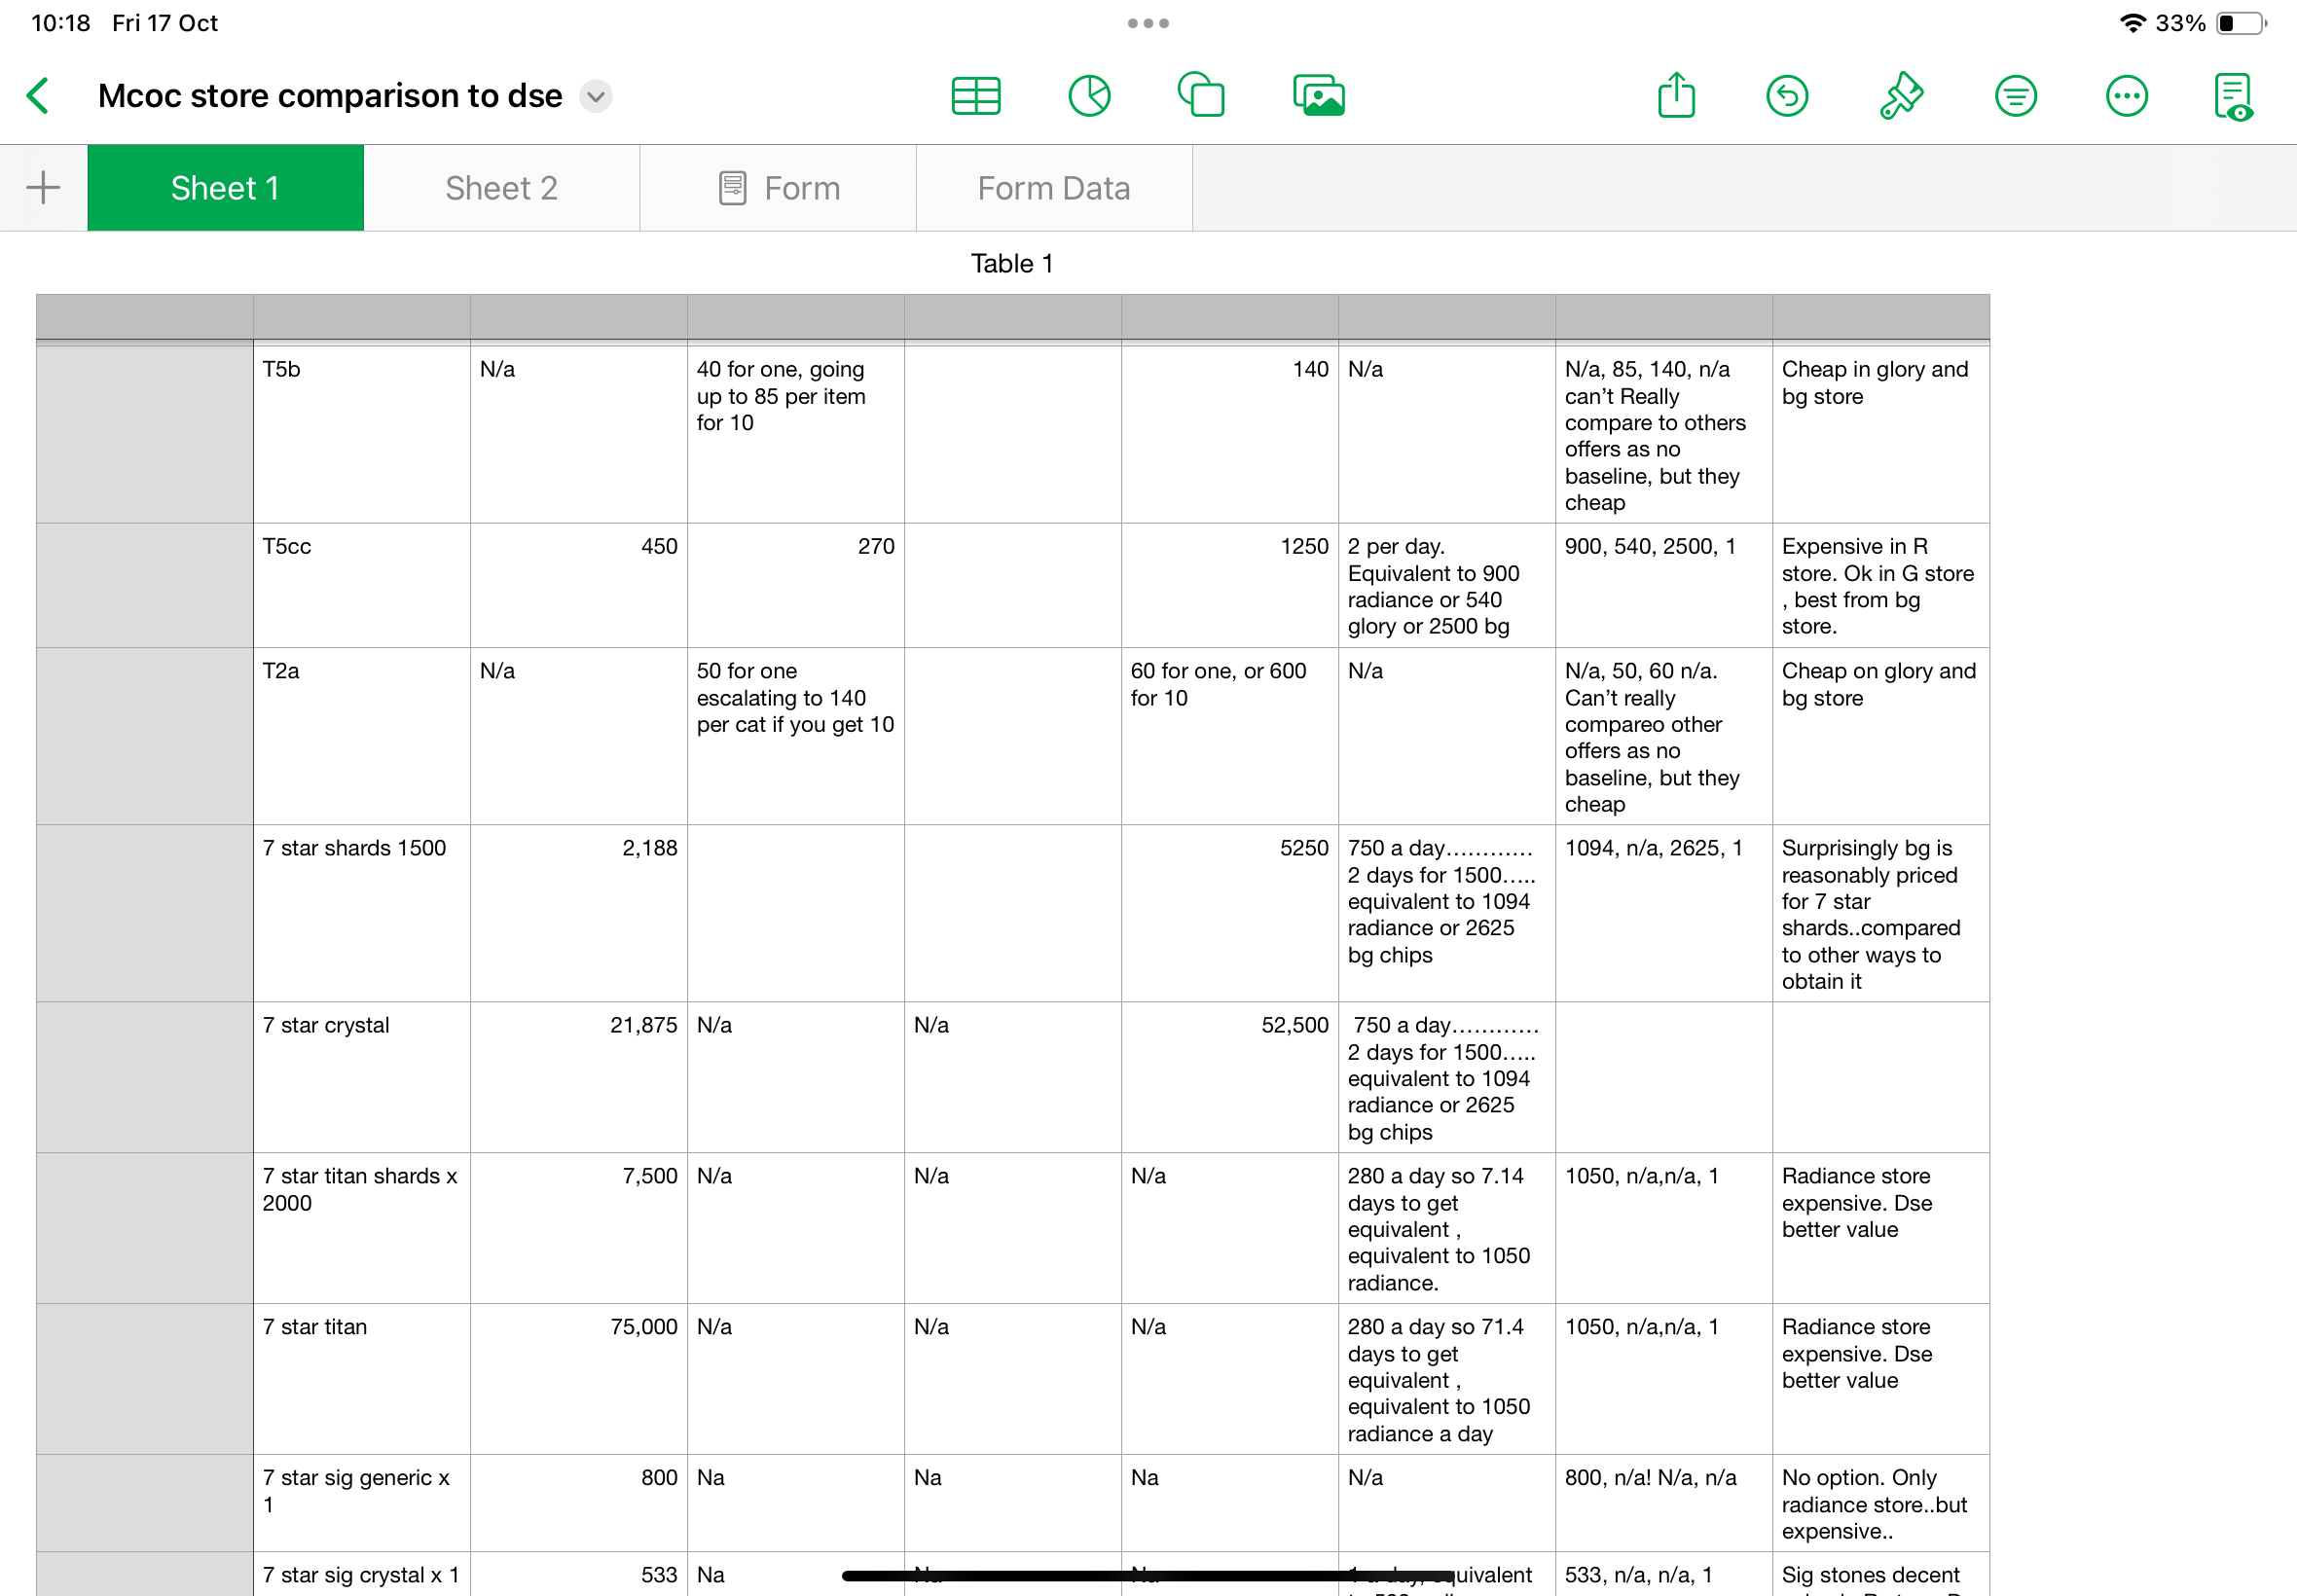Viewport: 2297px width, 1596px height.
Task: Add a new sheet with plus
Action: coord(43,187)
